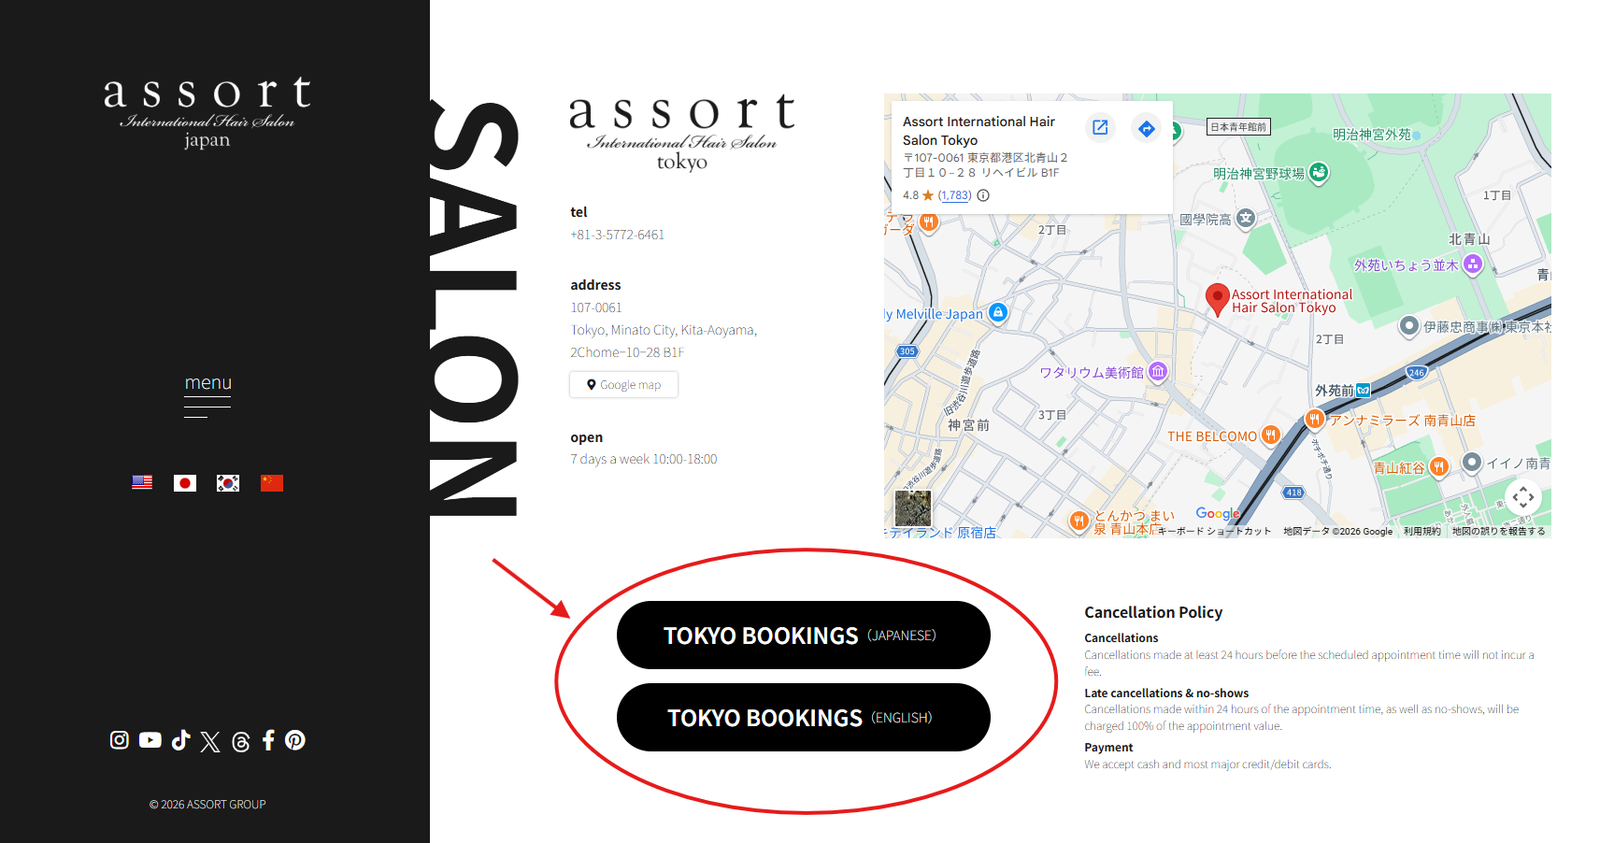The image size is (1600, 843).
Task: Click the 明治神宮外苑 map label
Action: click(x=1371, y=134)
